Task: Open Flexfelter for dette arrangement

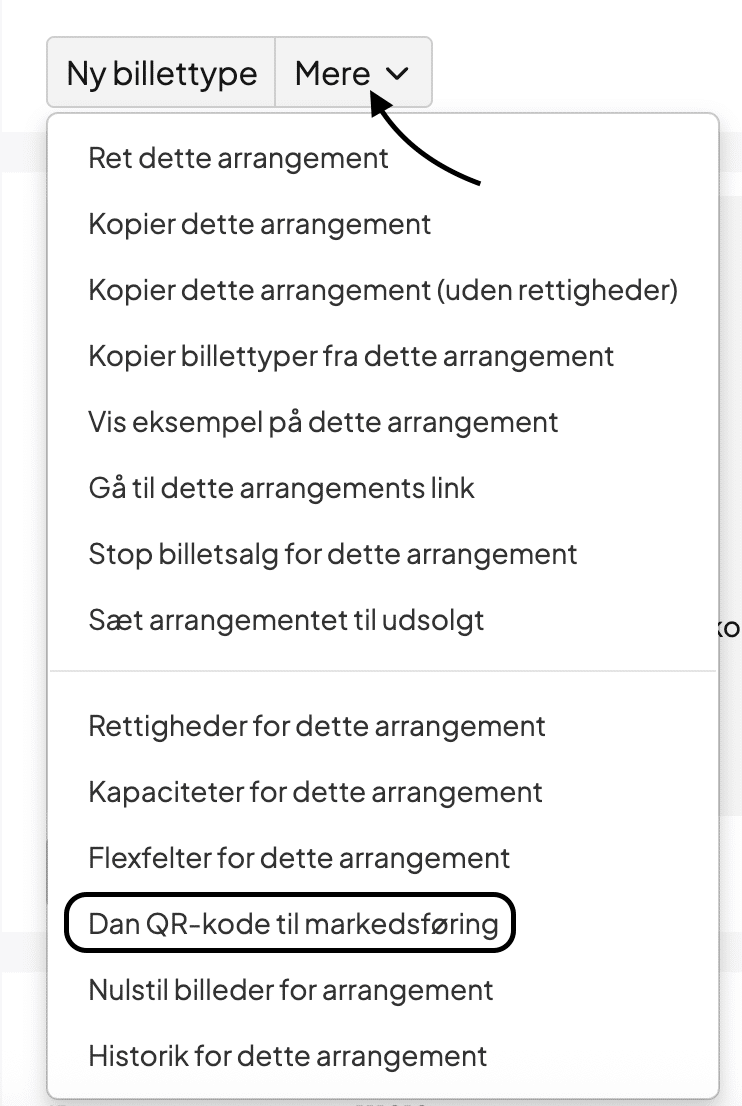Action: [x=299, y=858]
